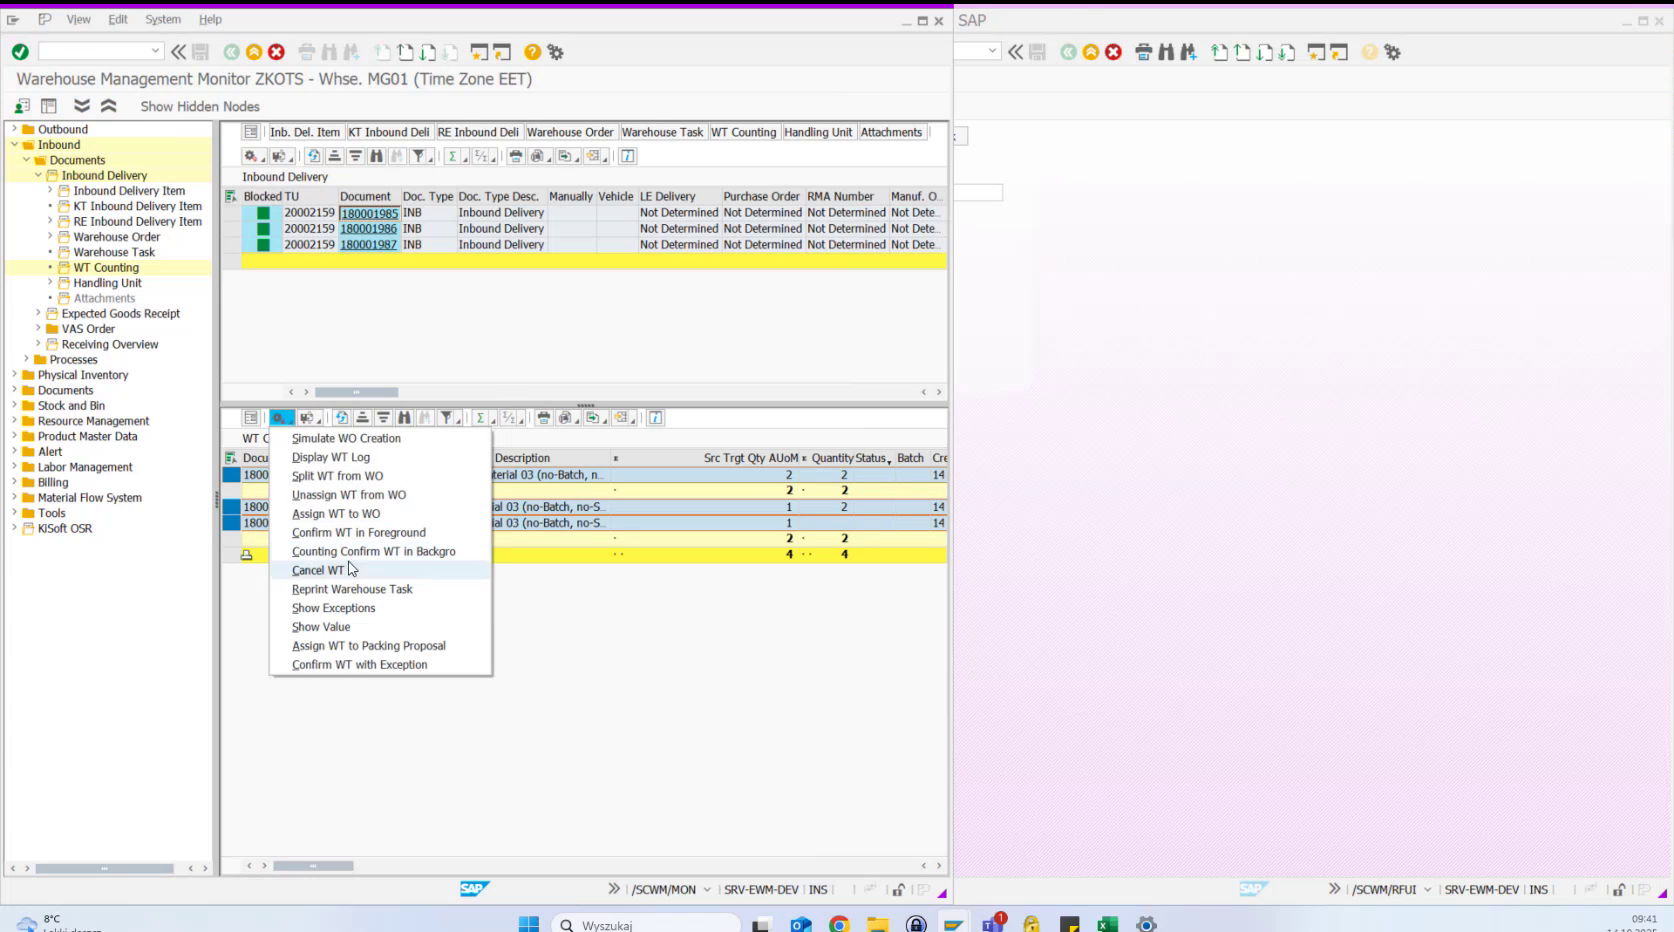Select the filter icon in the lower toolbar
The width and height of the screenshot is (1674, 932).
tap(447, 418)
